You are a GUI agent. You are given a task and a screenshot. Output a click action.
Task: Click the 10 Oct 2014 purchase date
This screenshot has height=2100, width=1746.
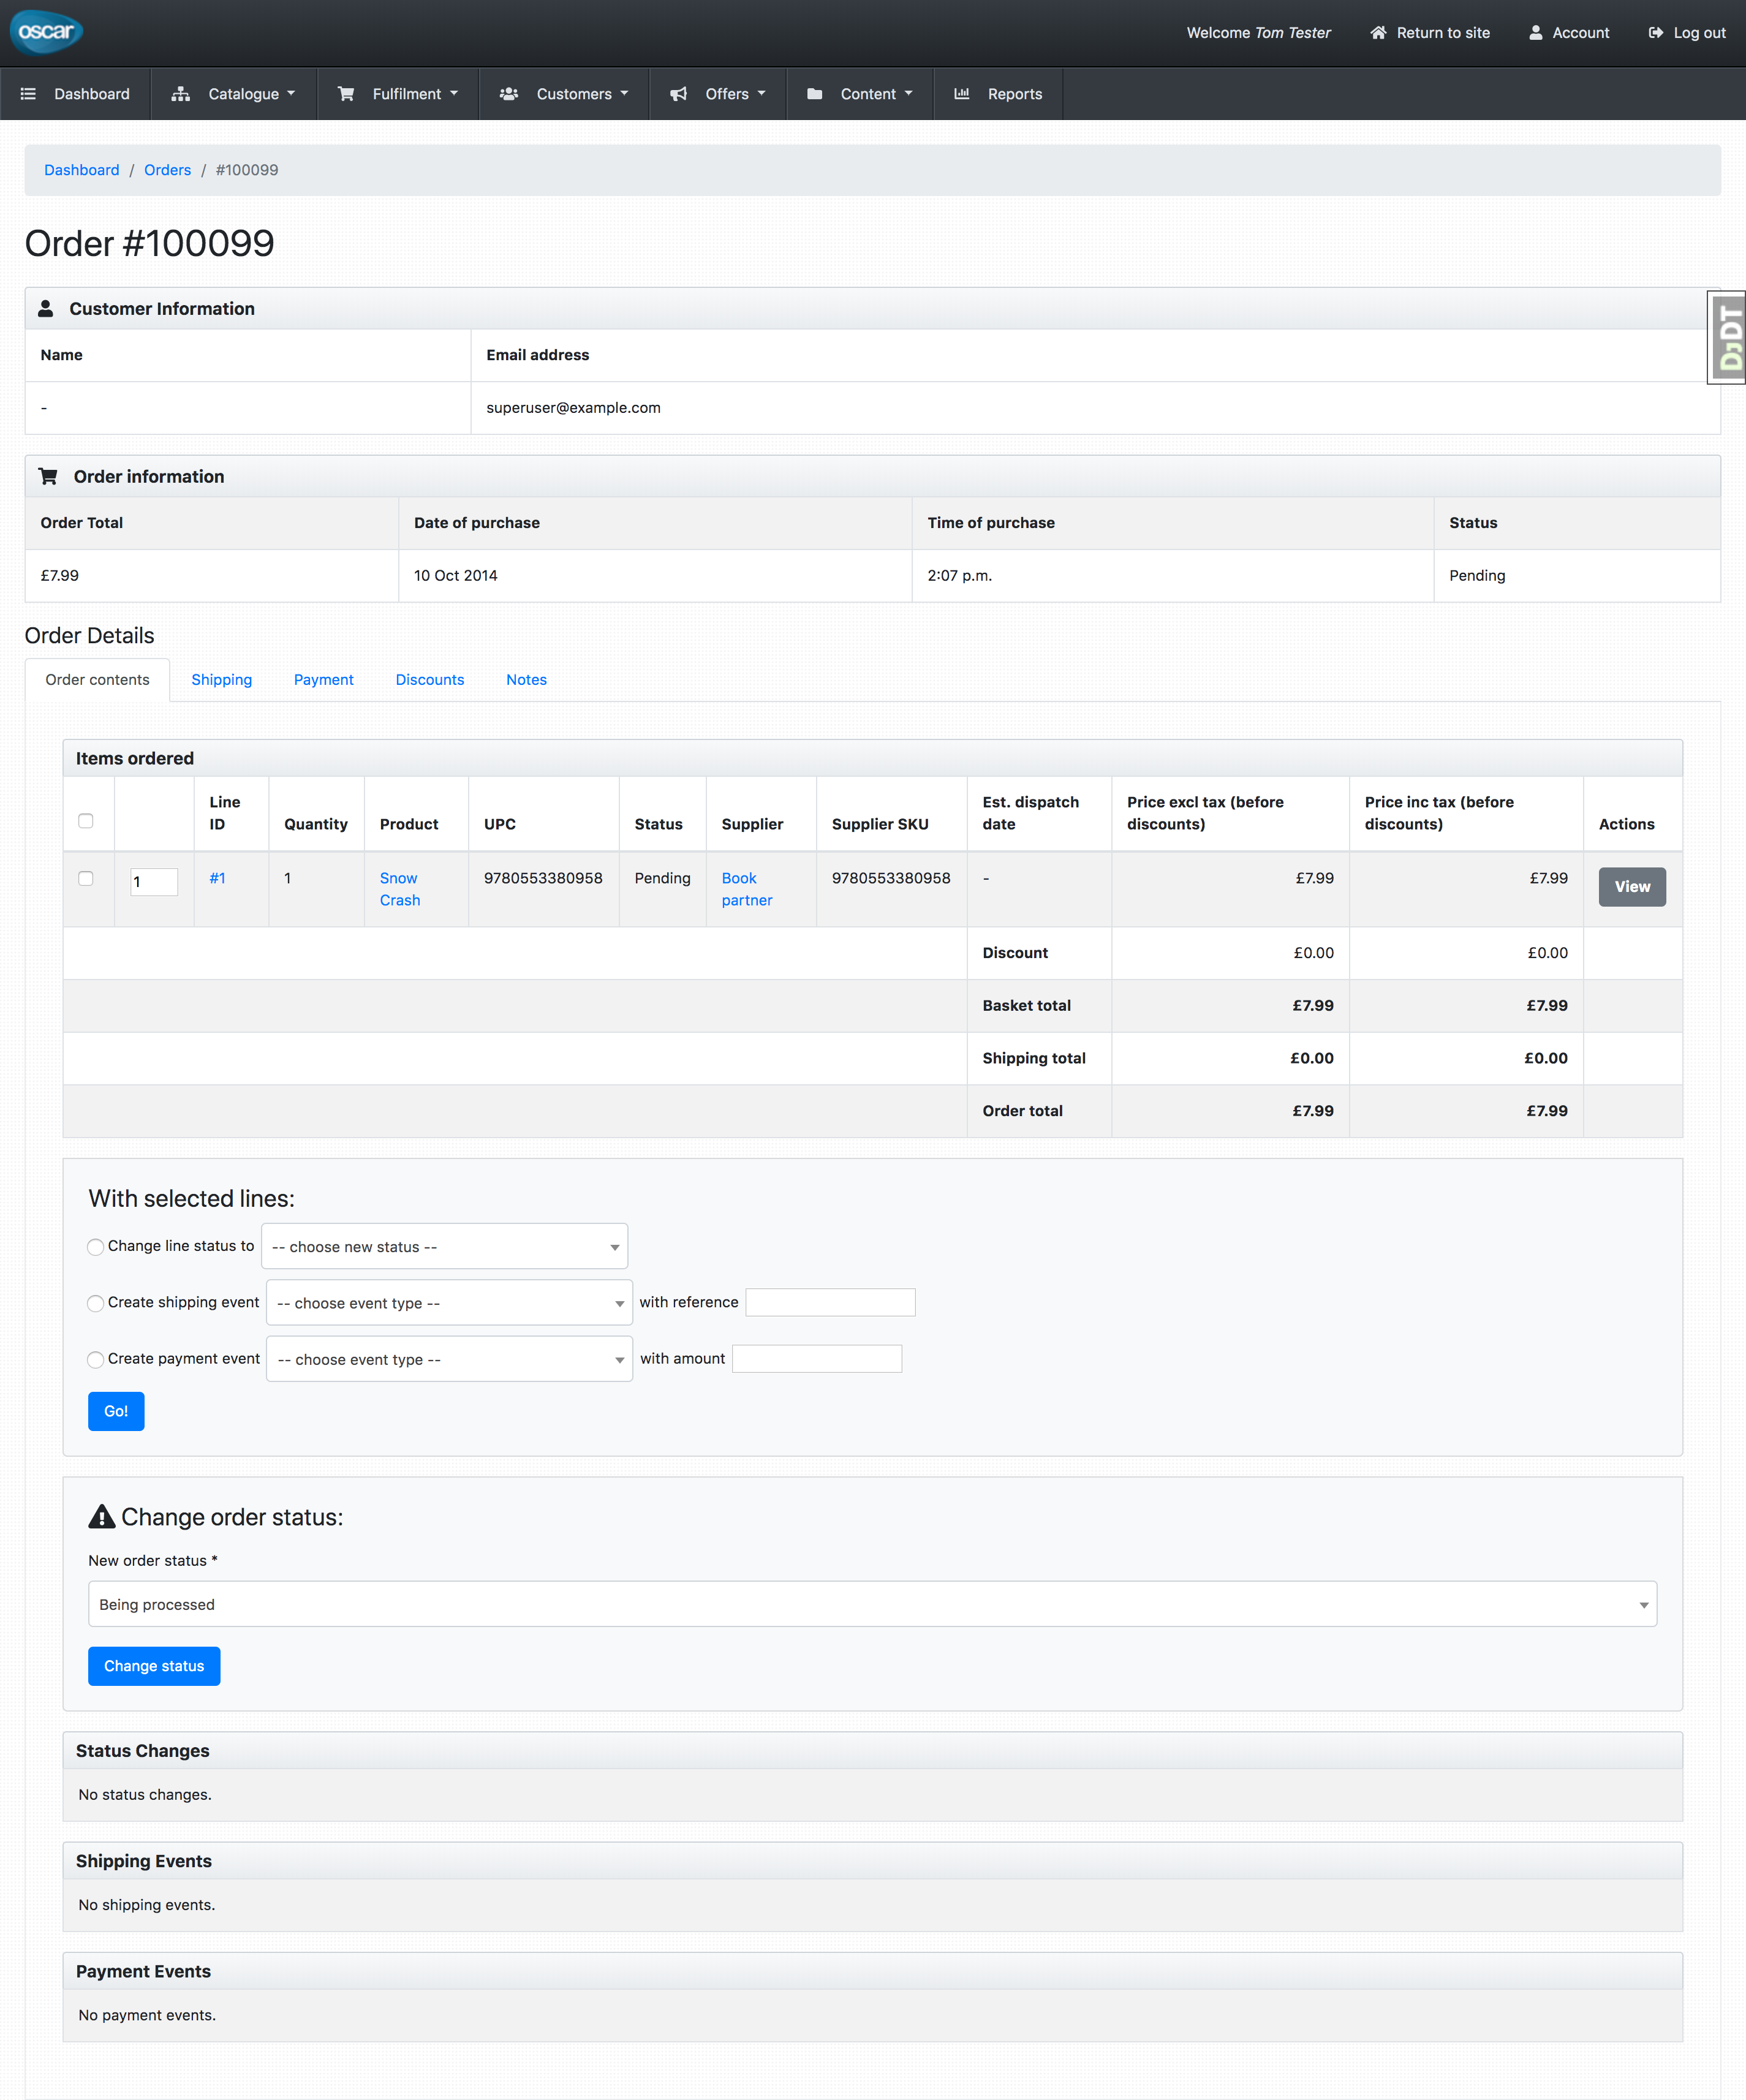[456, 576]
